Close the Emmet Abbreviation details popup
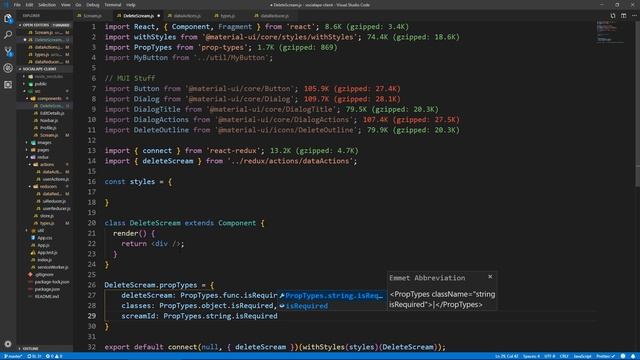Image resolution: width=640 pixels, height=360 pixels. (490, 277)
